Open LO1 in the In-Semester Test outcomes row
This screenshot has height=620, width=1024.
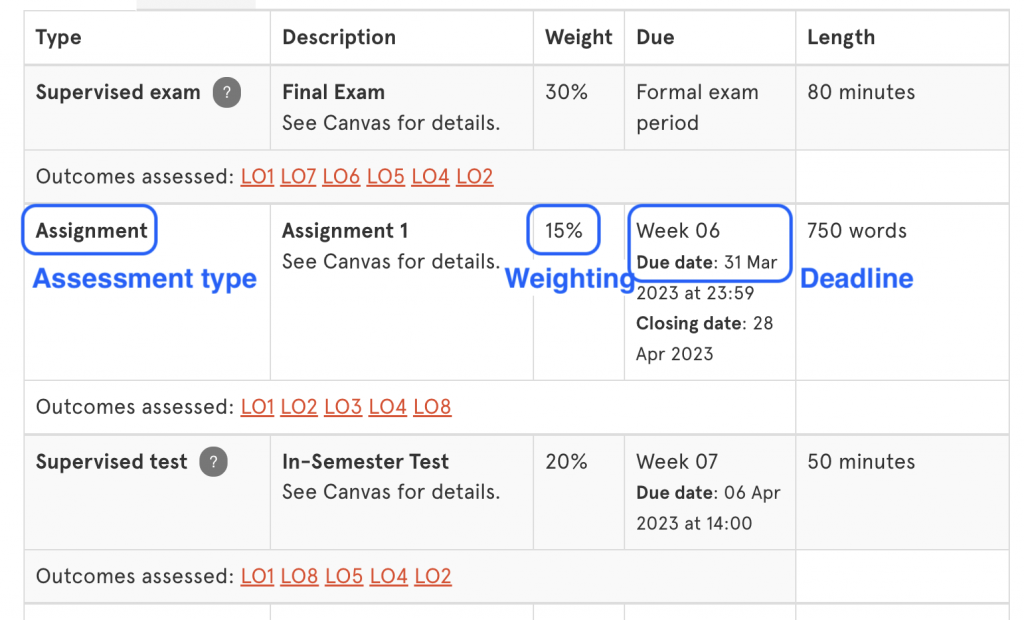[257, 576]
